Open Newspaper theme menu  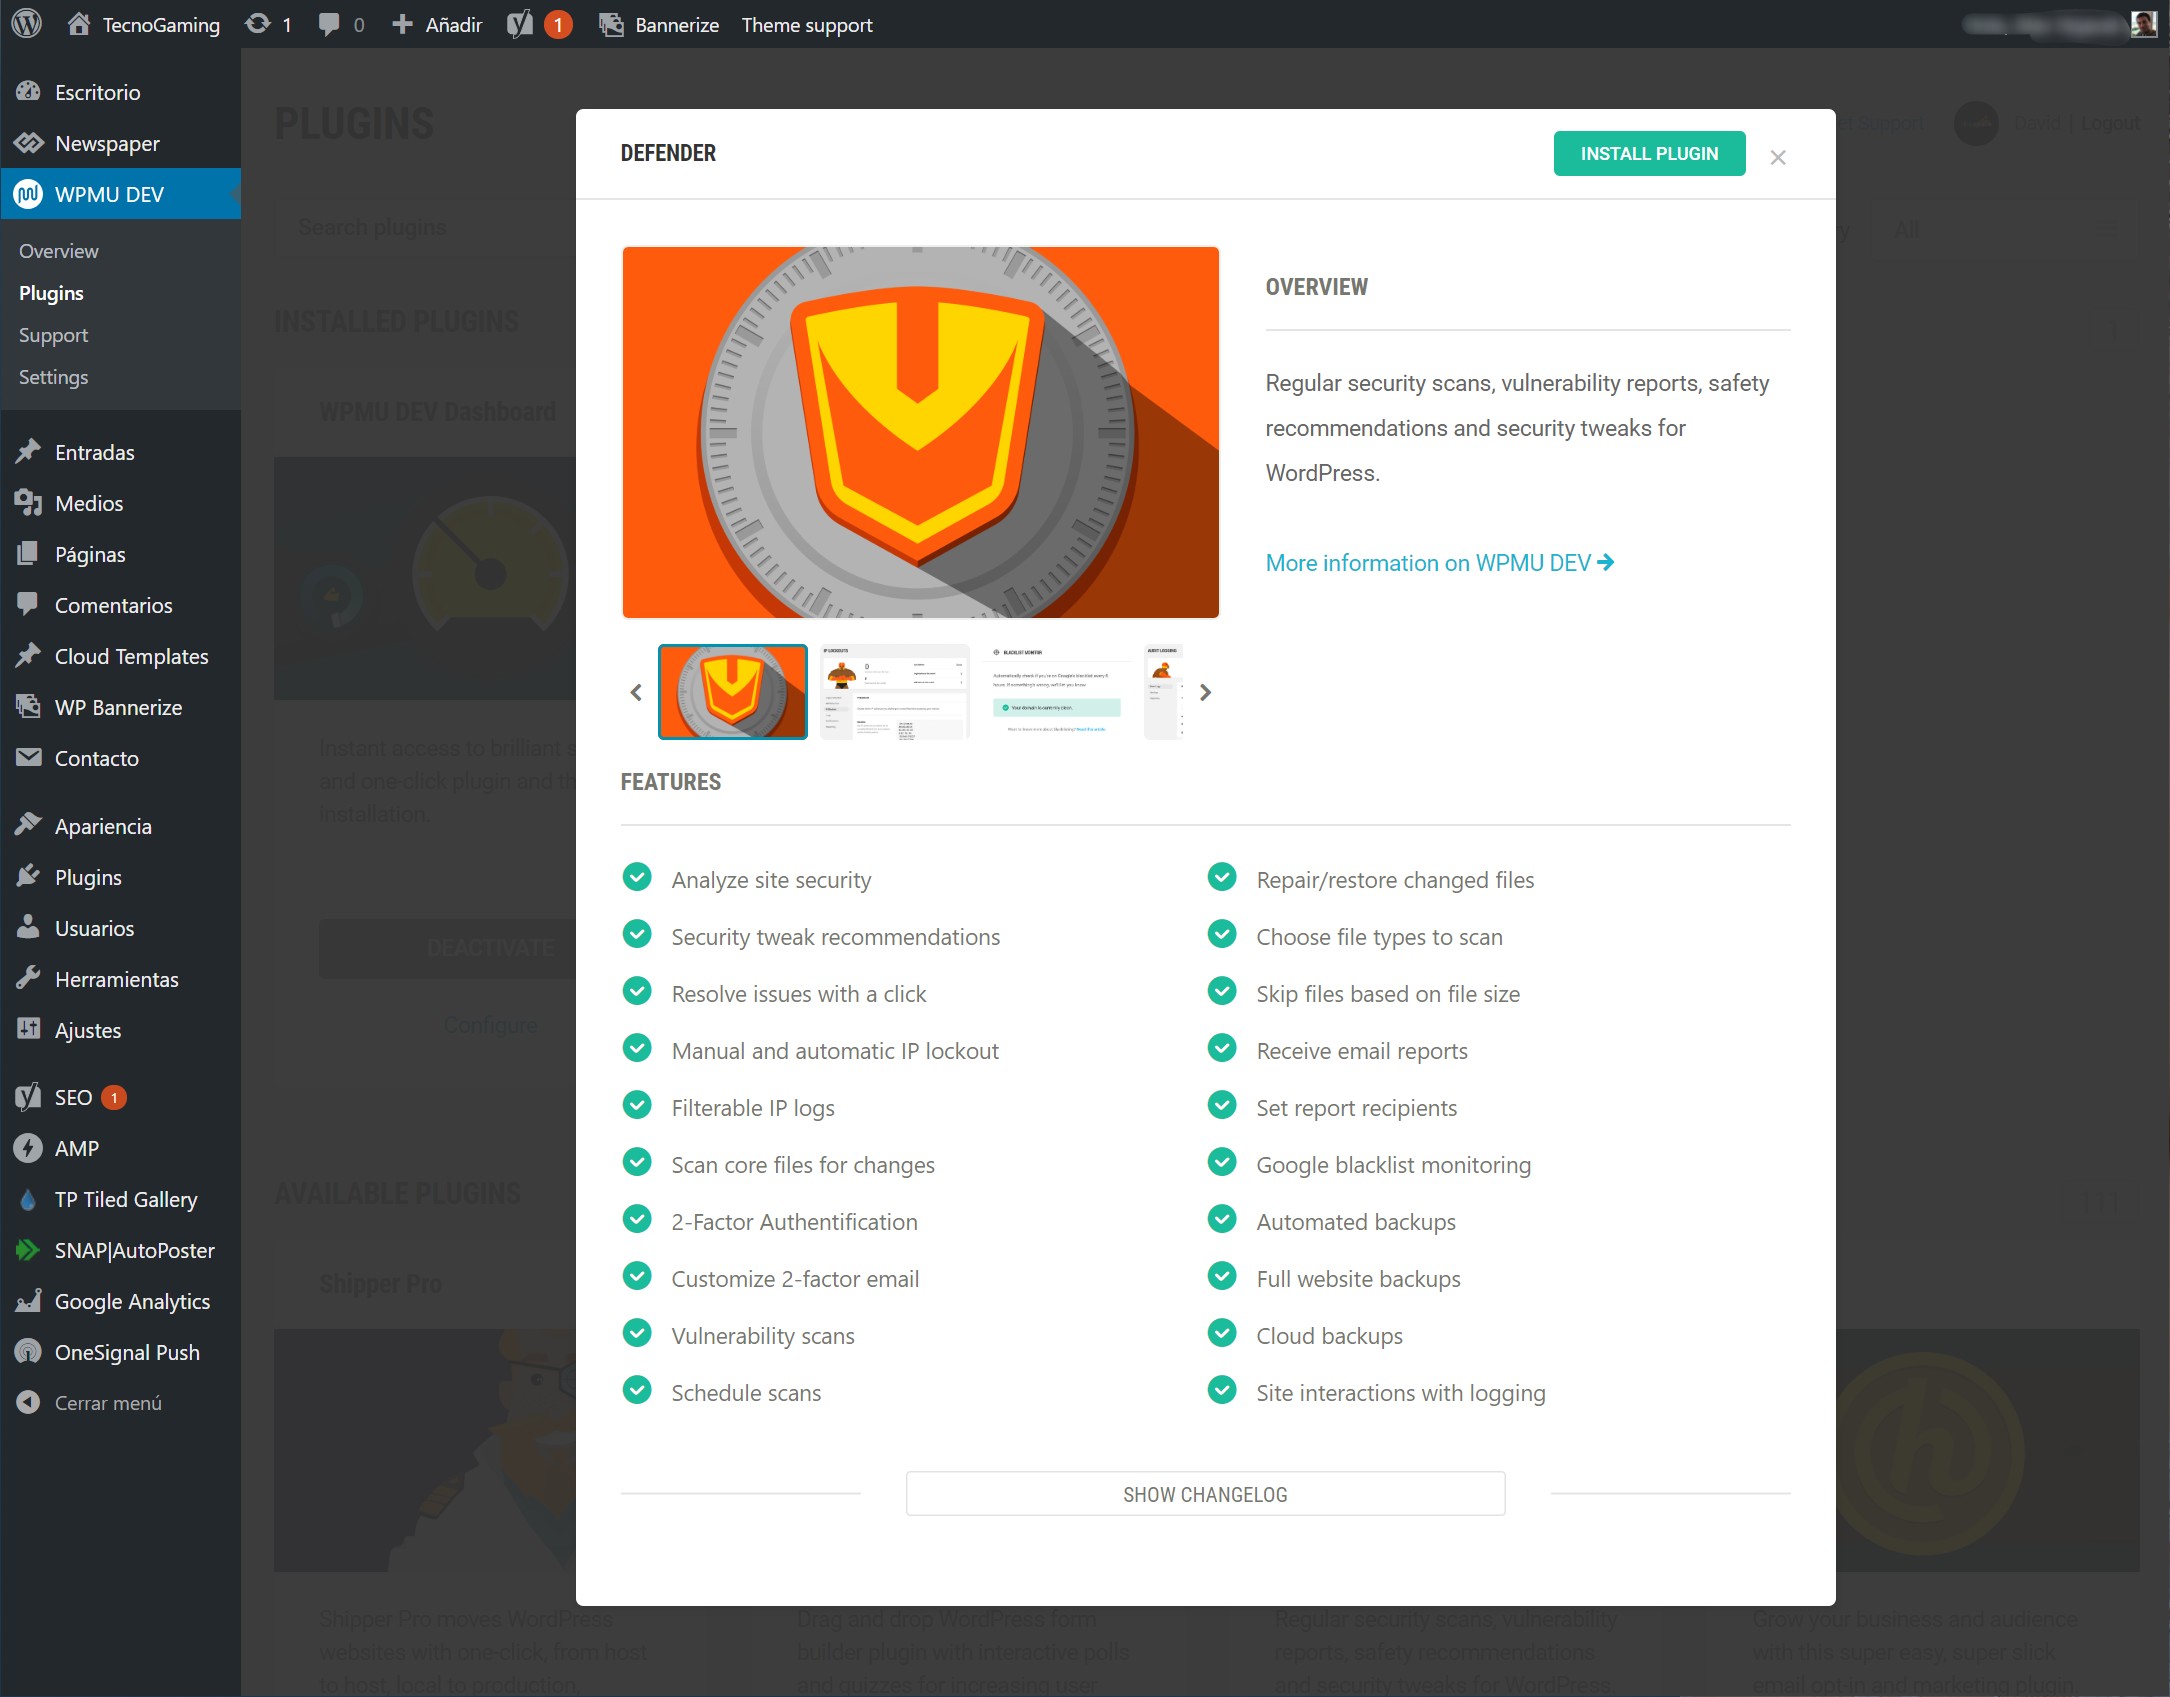(120, 143)
